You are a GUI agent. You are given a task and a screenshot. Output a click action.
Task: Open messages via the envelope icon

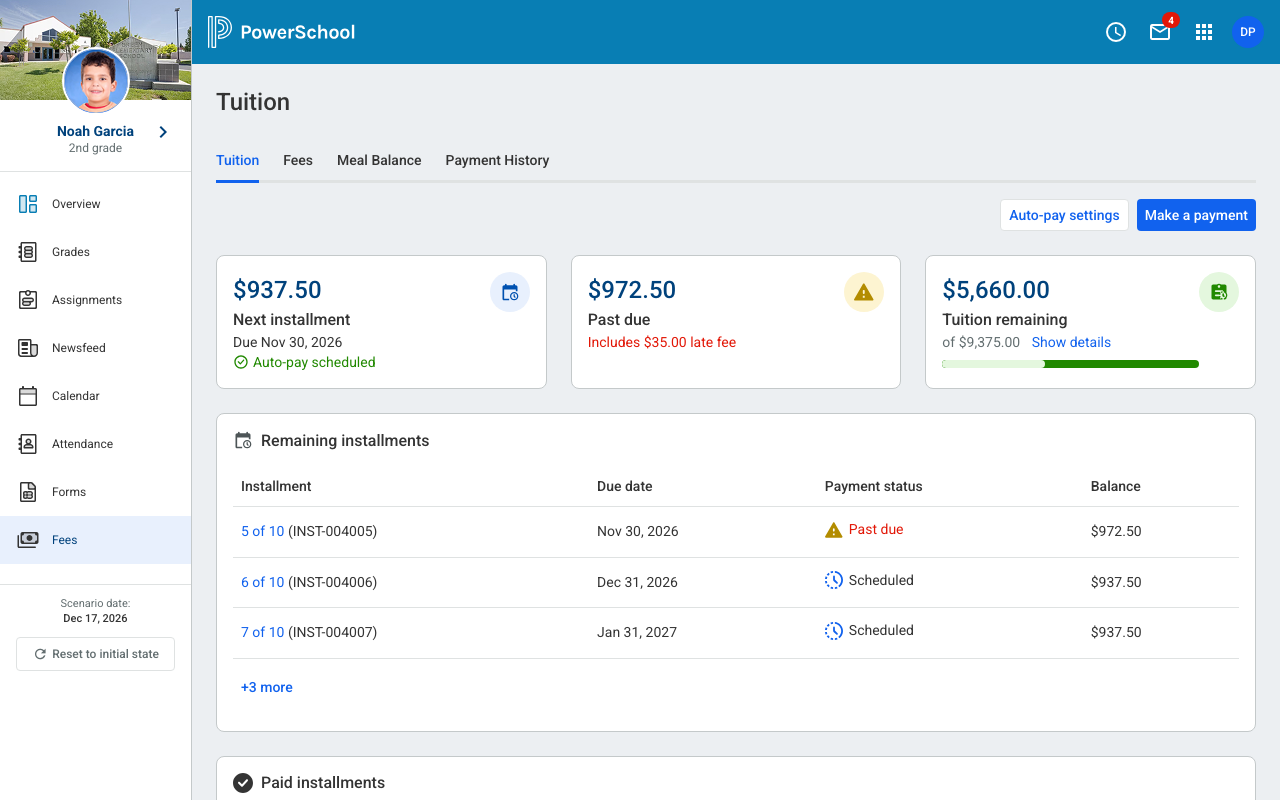(1159, 32)
